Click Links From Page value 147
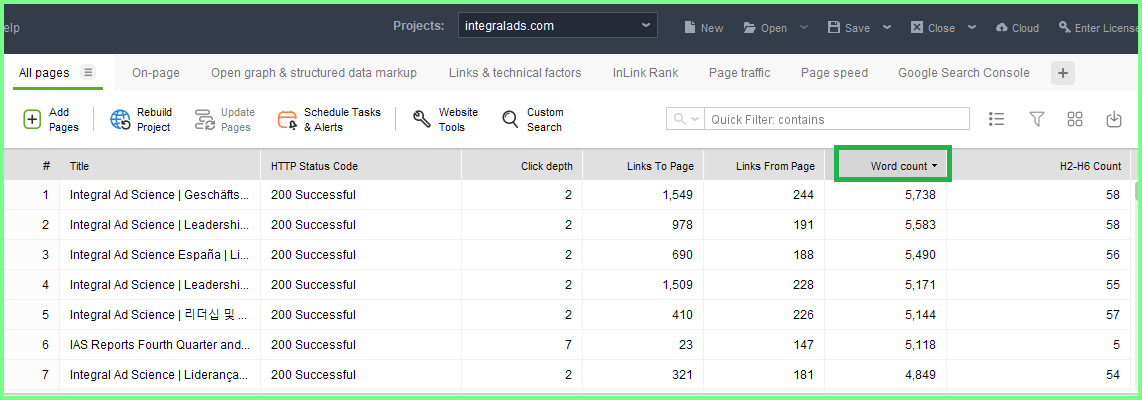The image size is (1142, 400). (804, 345)
